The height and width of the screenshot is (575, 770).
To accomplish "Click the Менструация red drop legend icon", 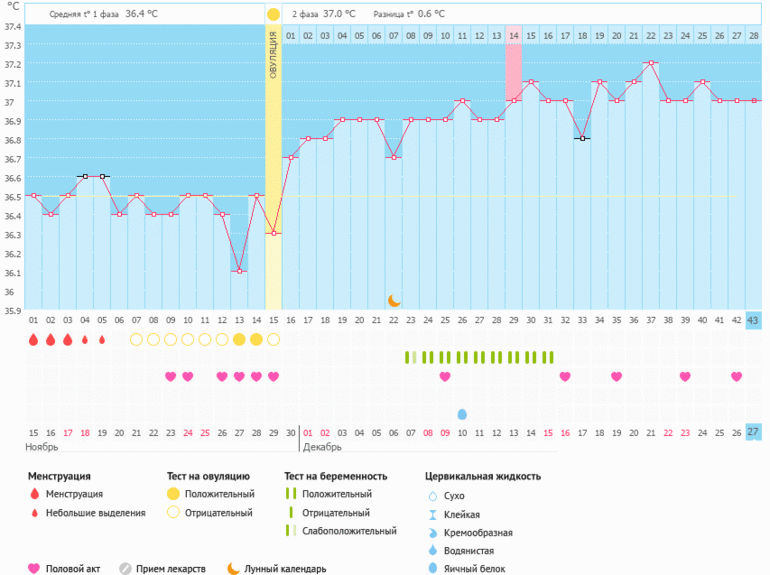I will tap(35, 494).
